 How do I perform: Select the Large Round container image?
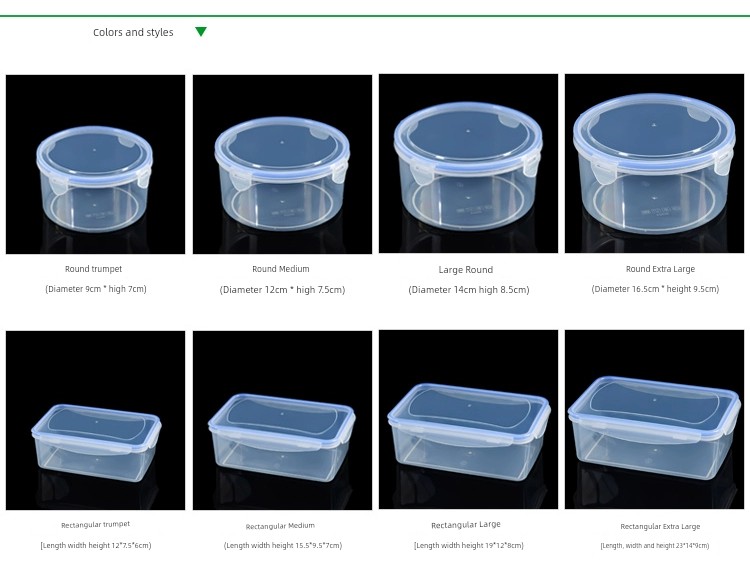pos(468,163)
